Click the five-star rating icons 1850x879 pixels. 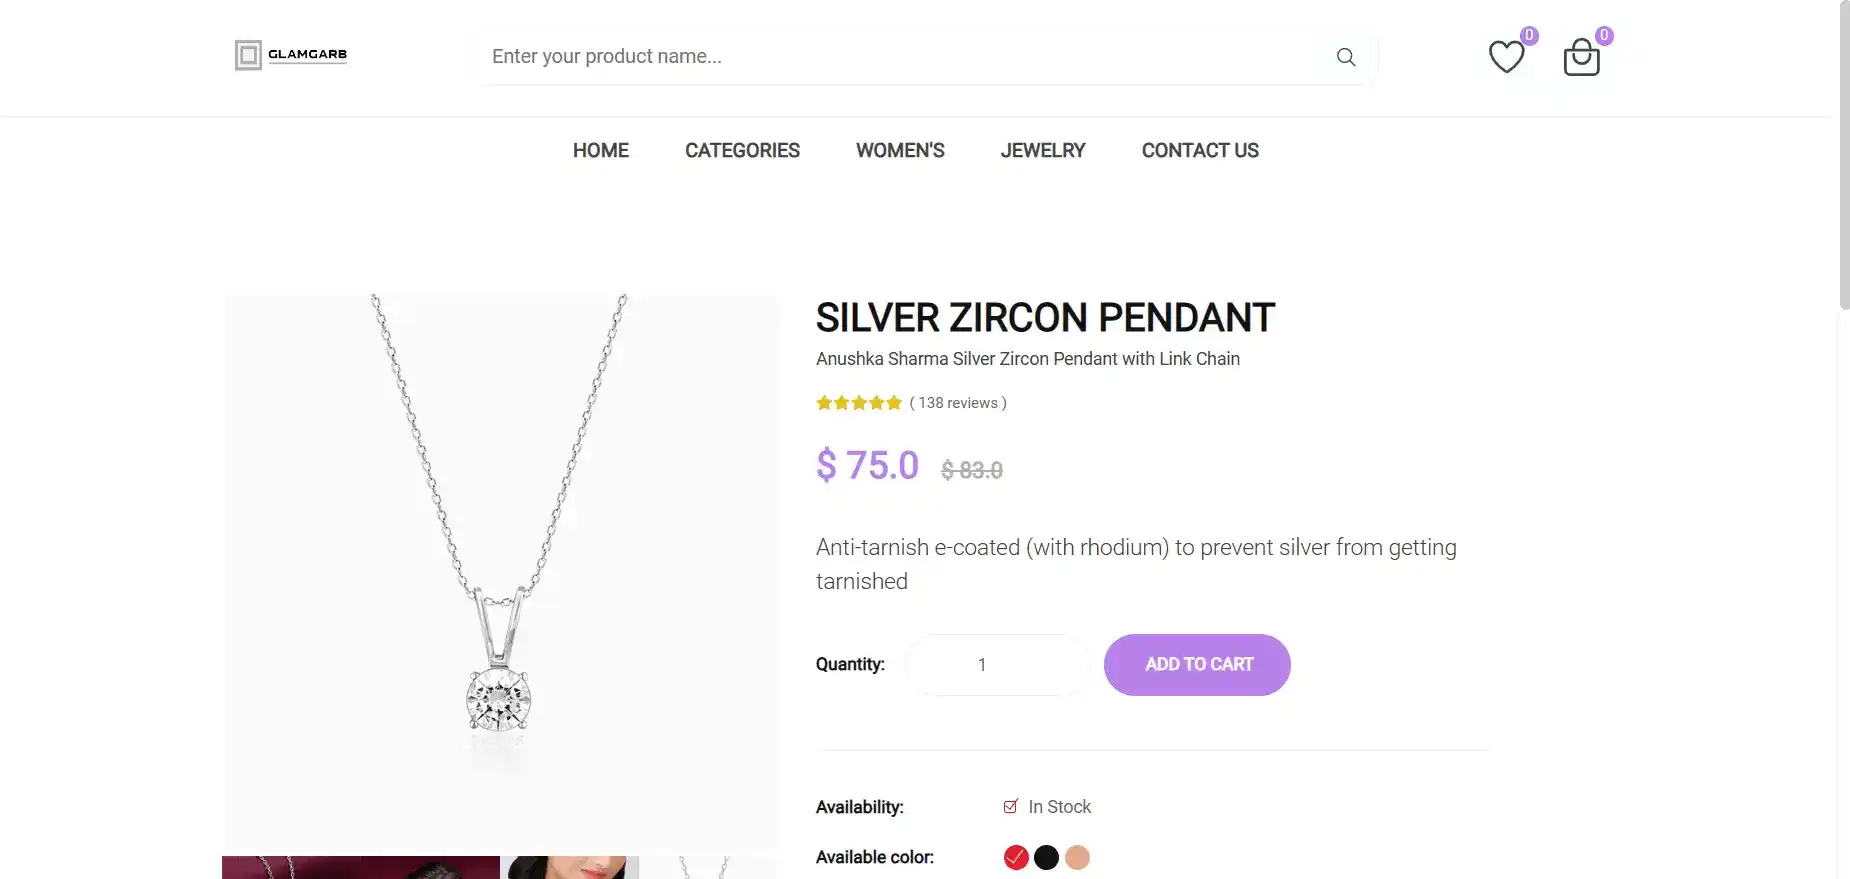pyautogui.click(x=859, y=403)
